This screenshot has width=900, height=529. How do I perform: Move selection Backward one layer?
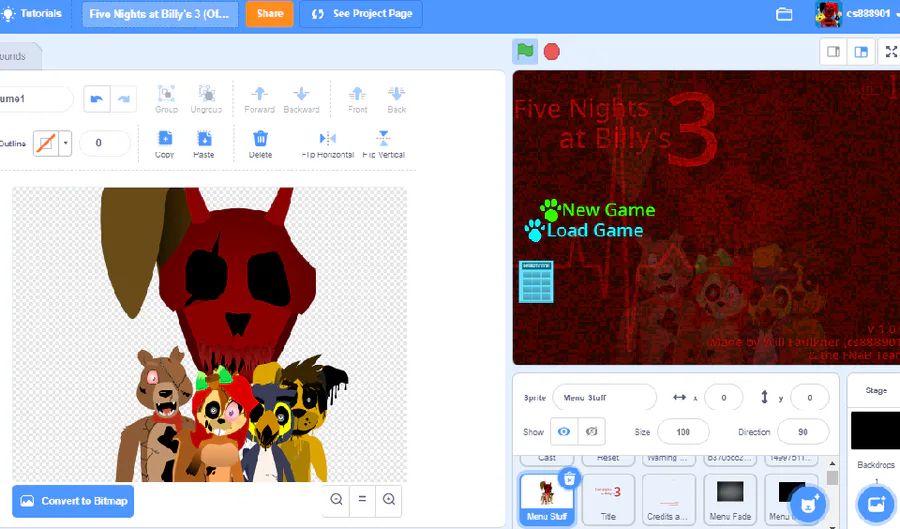(x=301, y=99)
